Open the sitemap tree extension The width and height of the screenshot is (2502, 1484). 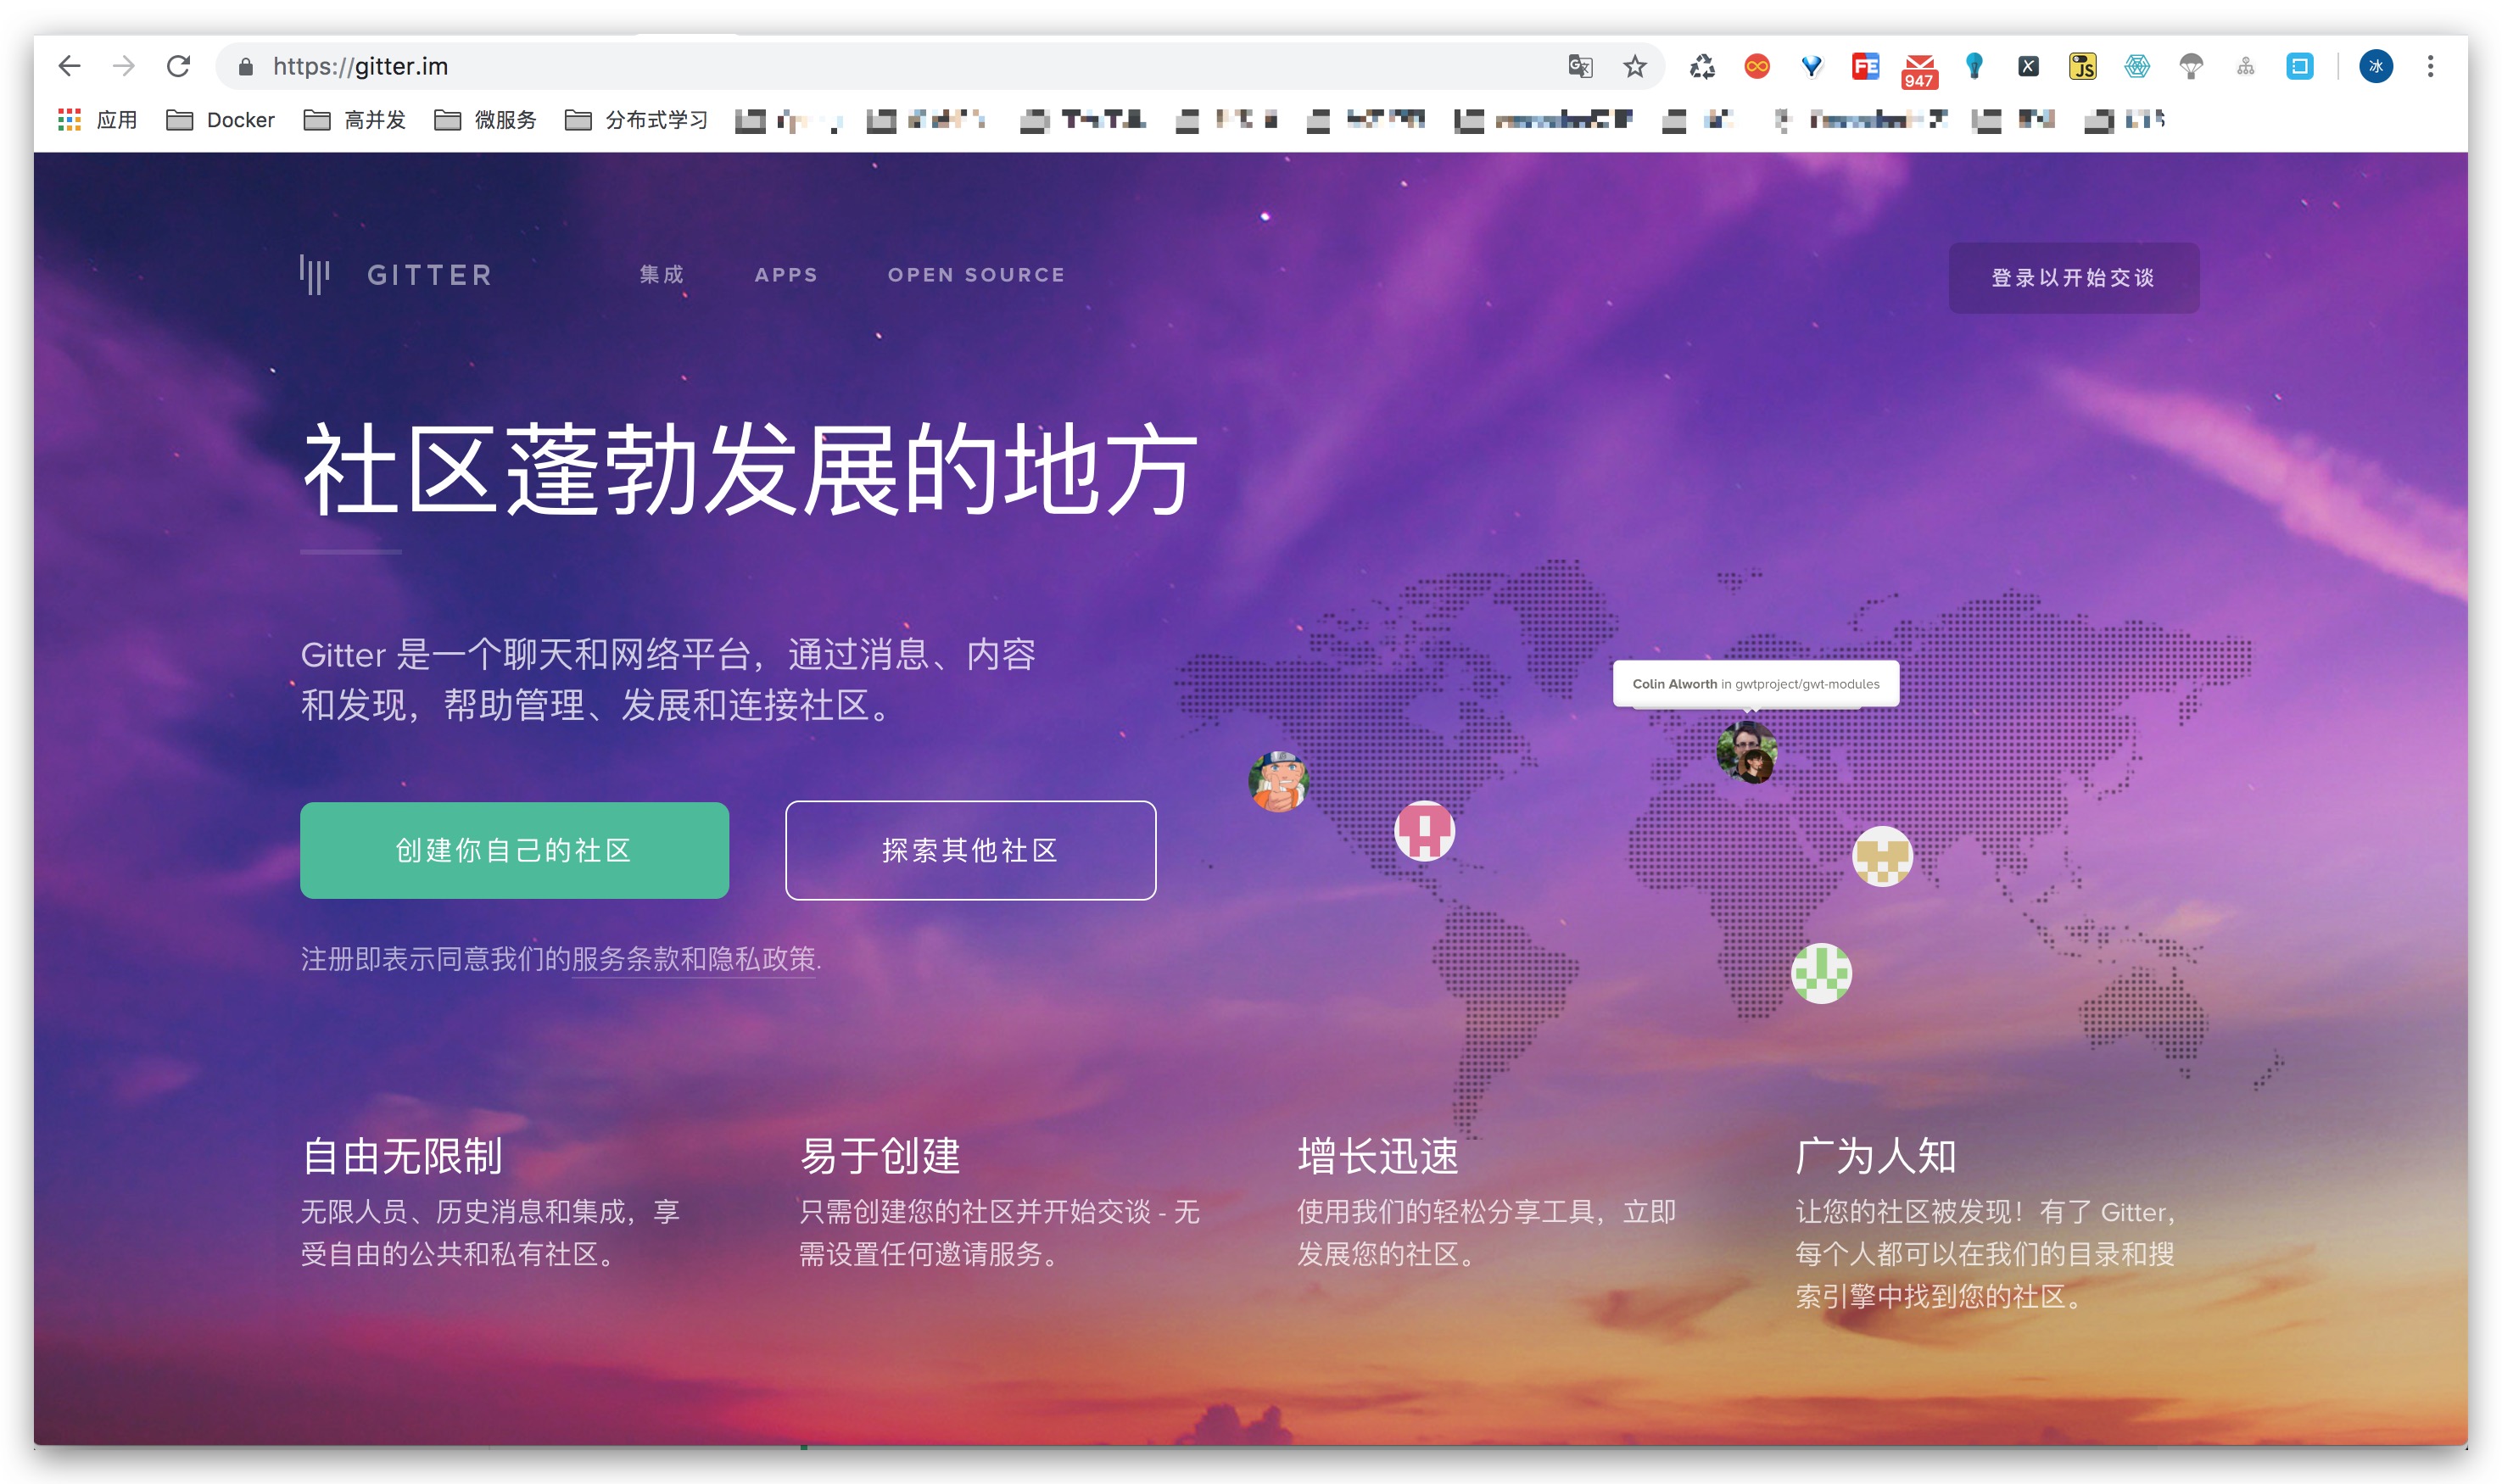(2246, 67)
